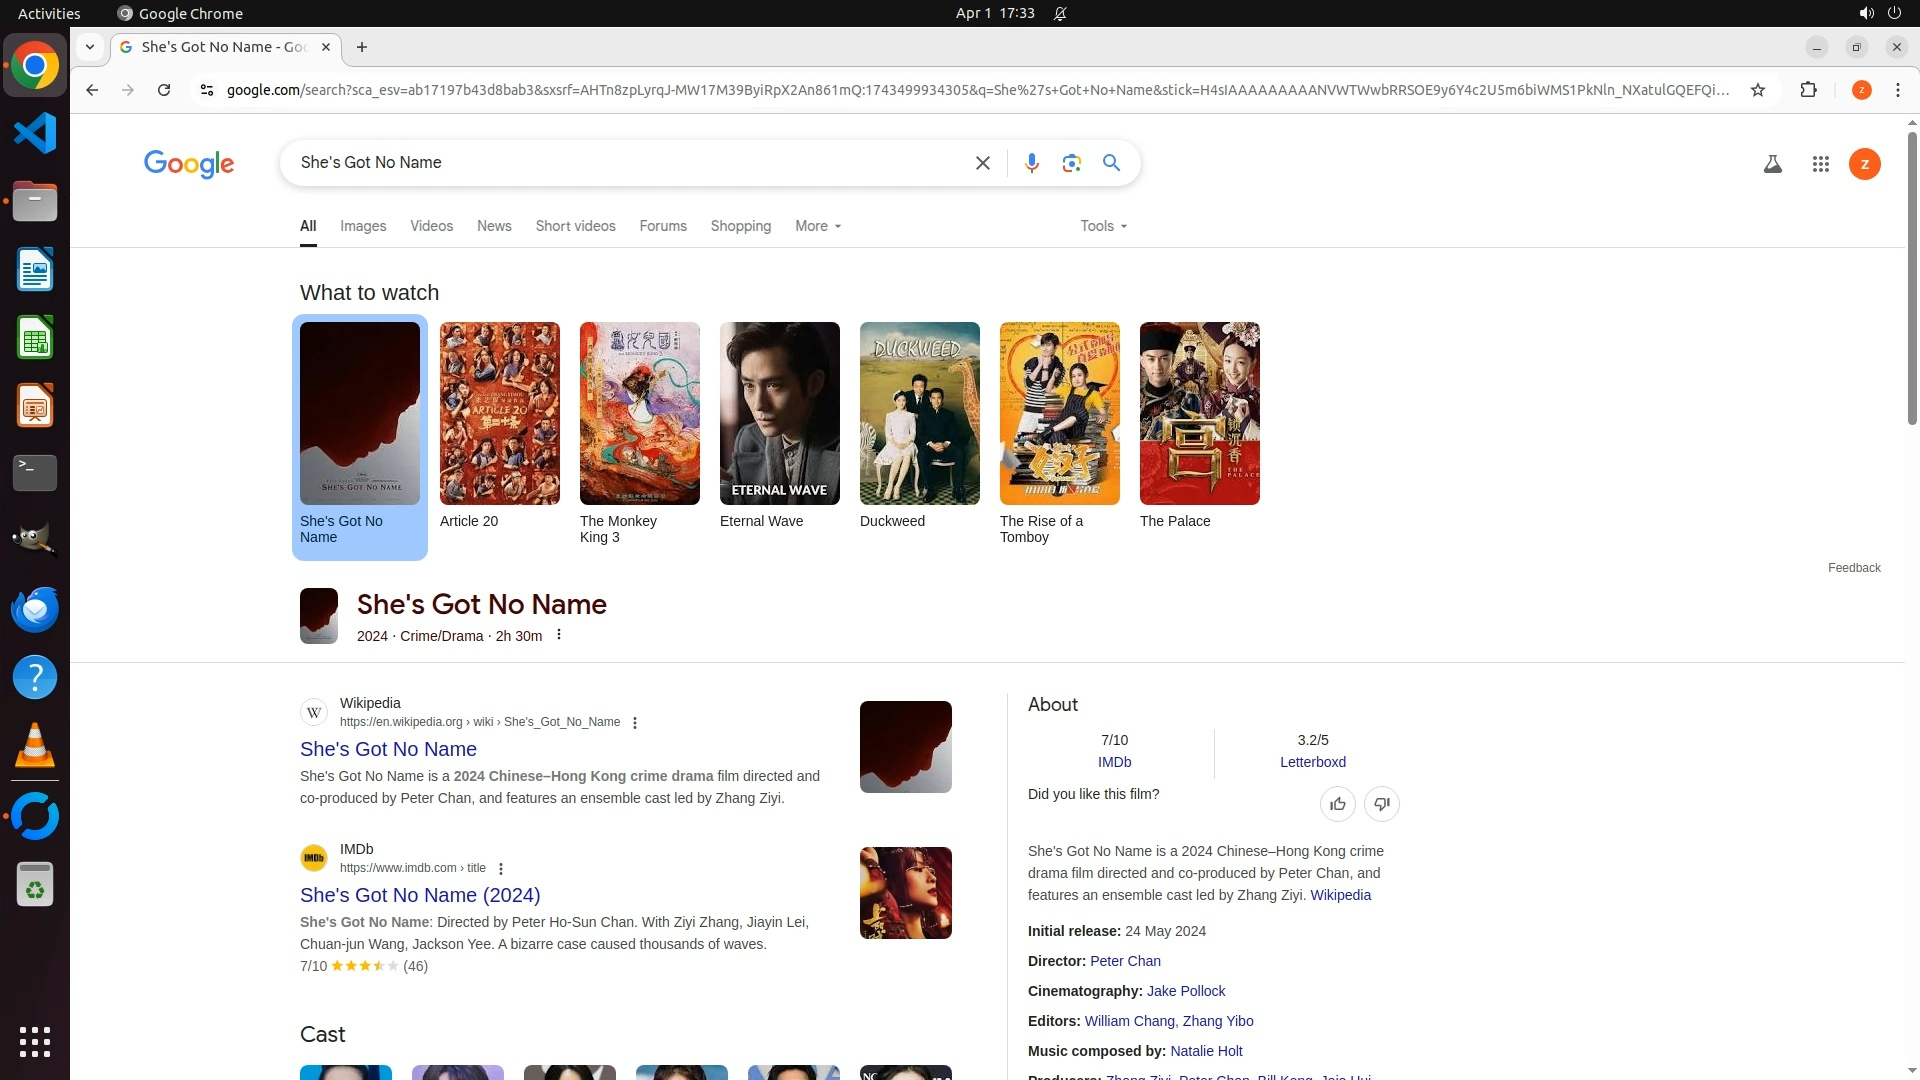Clear the search box text
Screen dimensions: 1920x1080
coord(982,163)
